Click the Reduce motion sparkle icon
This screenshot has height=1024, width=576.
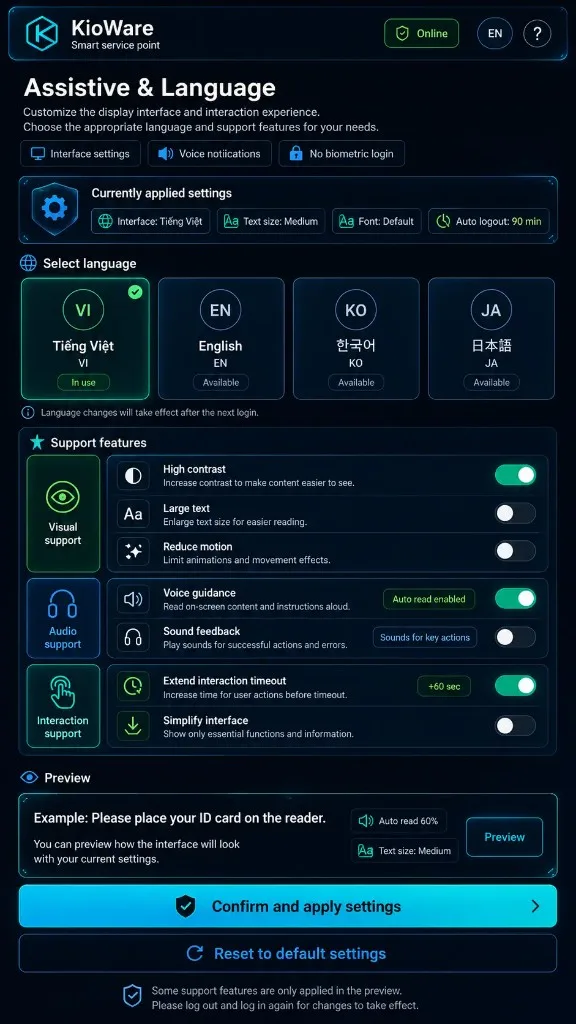point(133,552)
